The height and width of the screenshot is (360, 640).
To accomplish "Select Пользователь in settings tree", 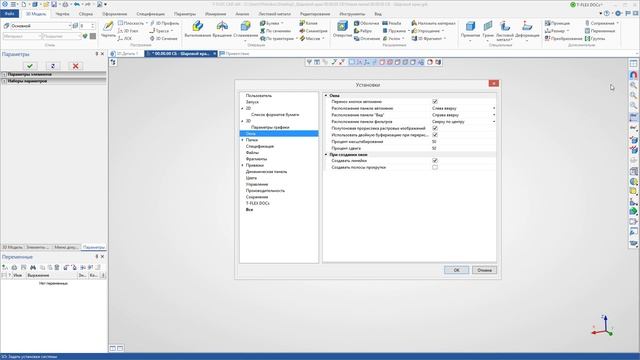I will pos(259,96).
